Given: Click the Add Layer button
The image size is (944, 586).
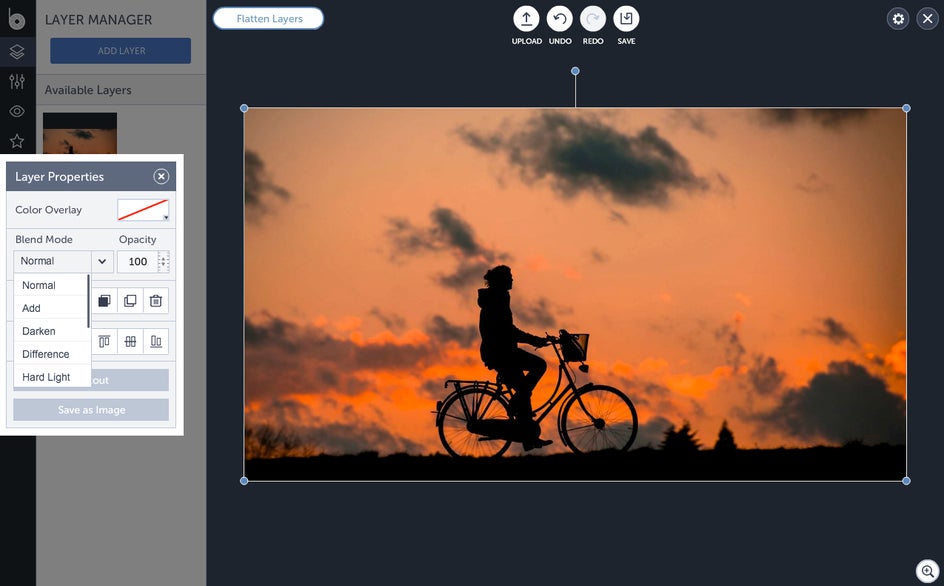Looking at the screenshot, I should pos(120,51).
